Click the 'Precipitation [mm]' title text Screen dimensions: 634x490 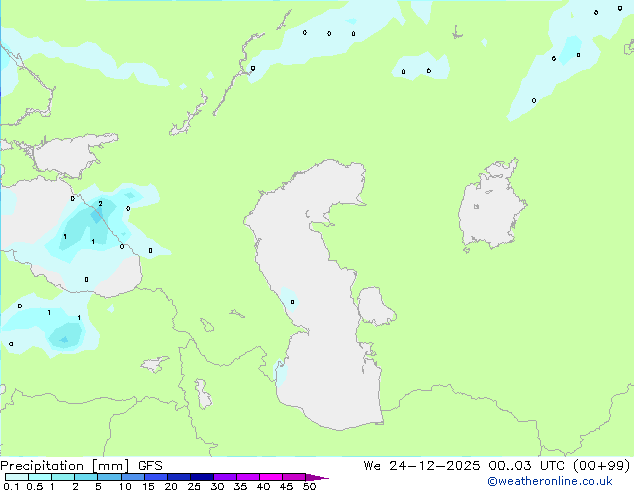pos(64,466)
